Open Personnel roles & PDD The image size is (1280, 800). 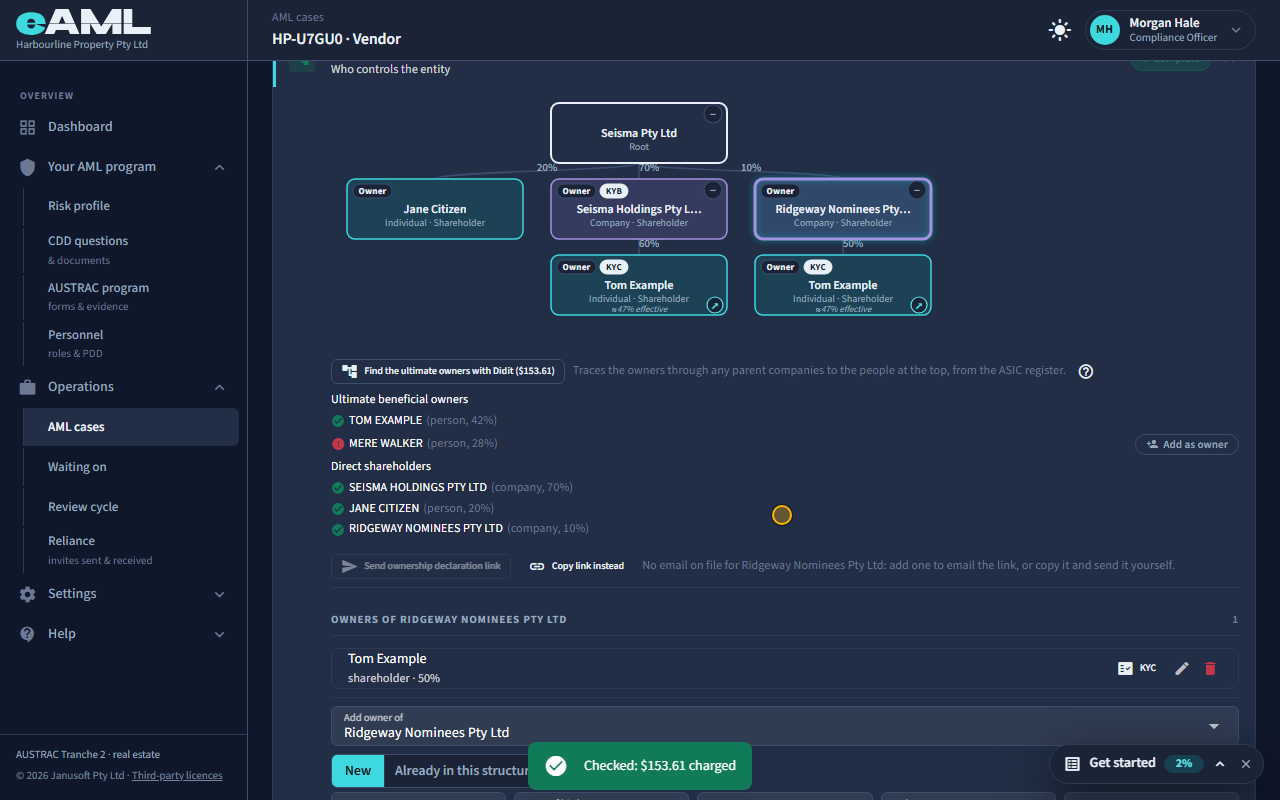coord(130,343)
